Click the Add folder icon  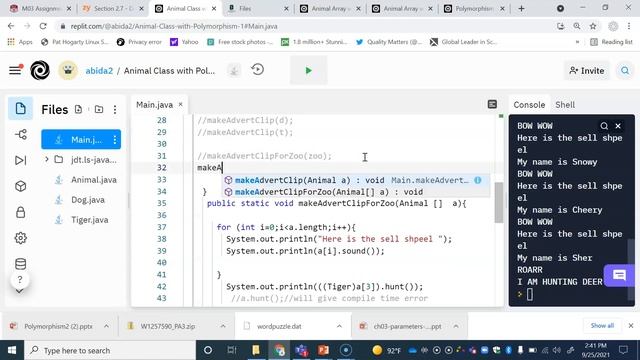click(x=99, y=109)
